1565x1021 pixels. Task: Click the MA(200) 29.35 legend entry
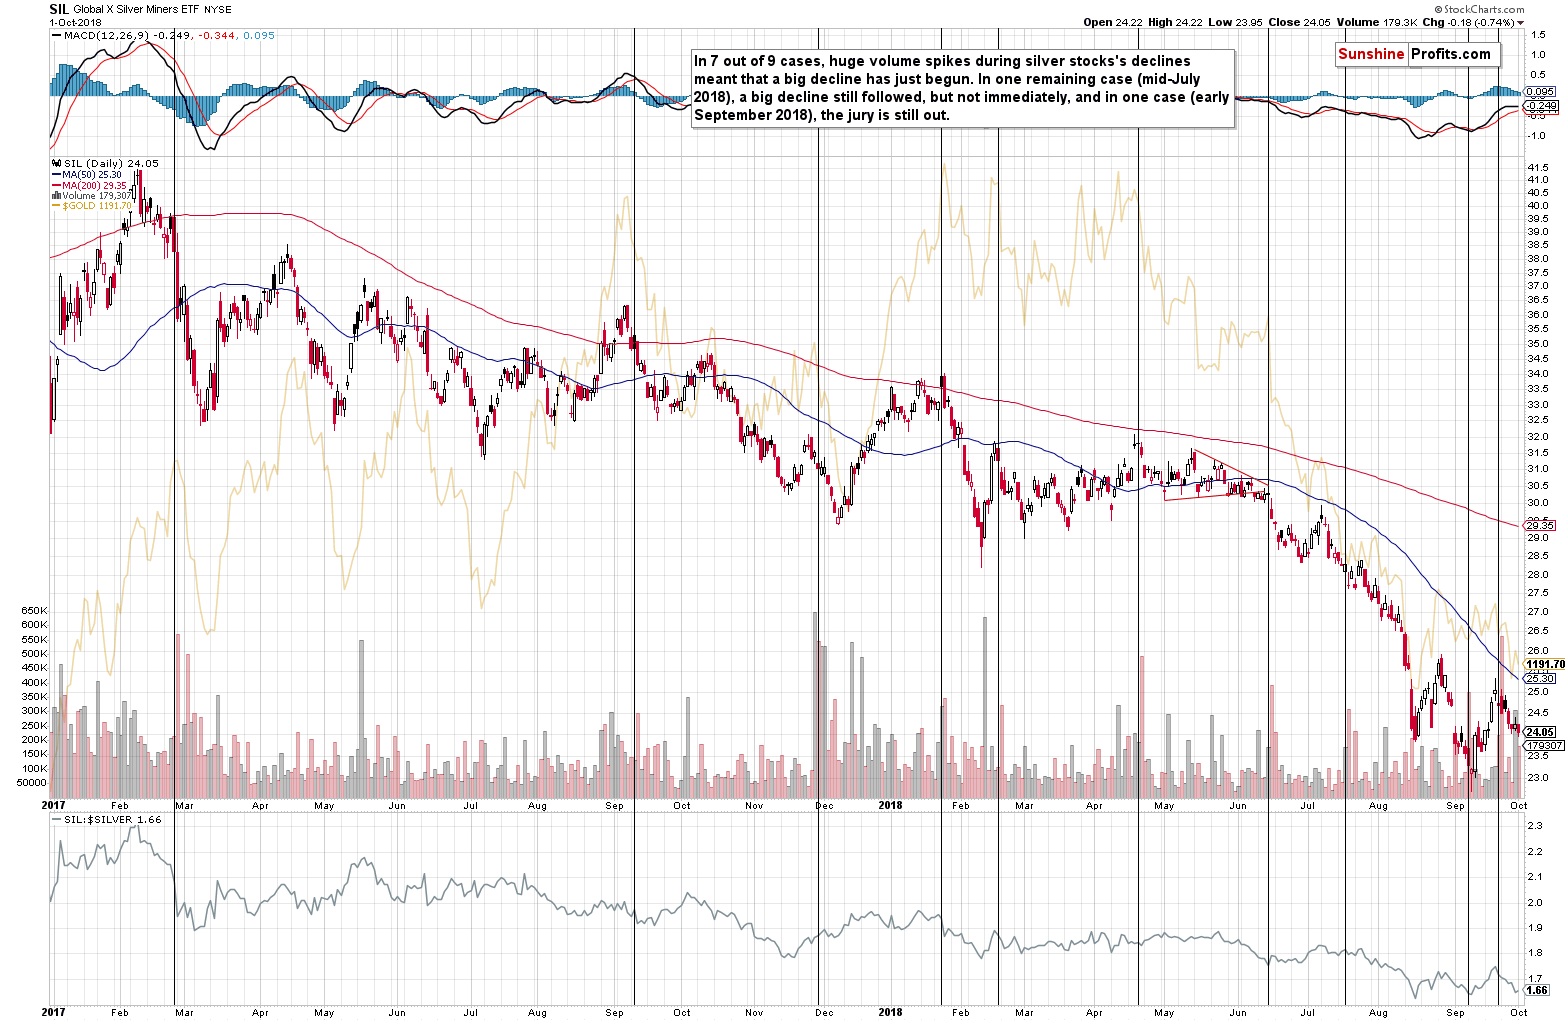pos(95,185)
